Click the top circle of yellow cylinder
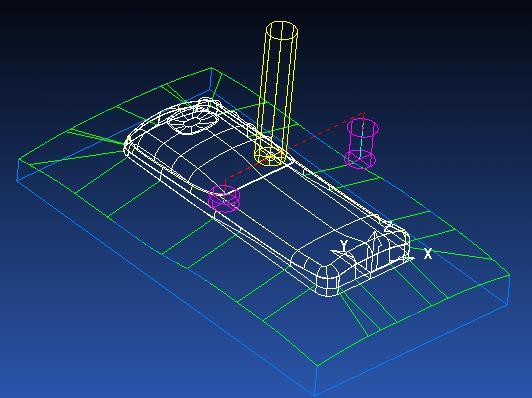The image size is (532, 398). click(x=282, y=31)
